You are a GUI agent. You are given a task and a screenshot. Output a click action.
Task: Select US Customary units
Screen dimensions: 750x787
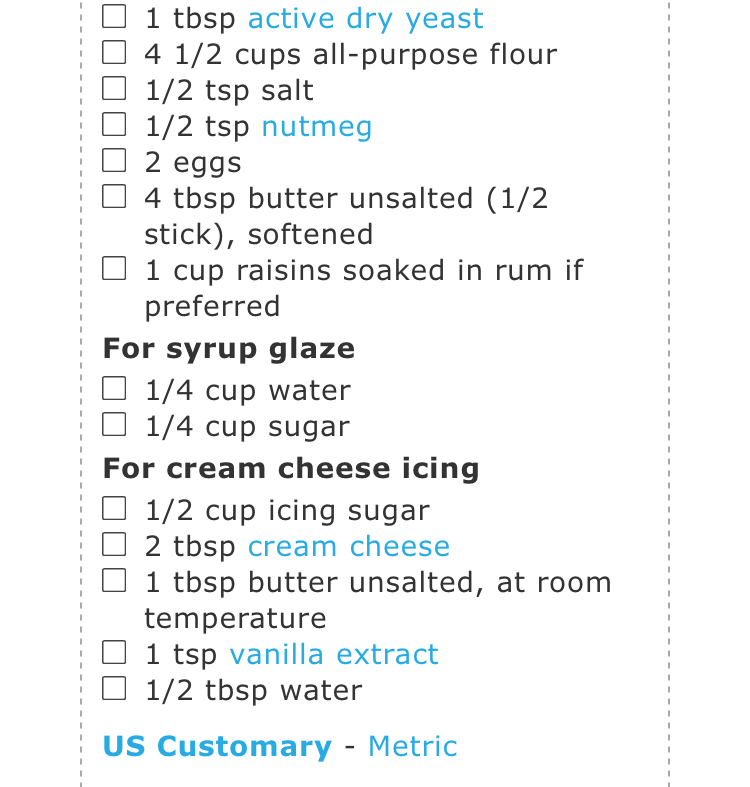(x=217, y=746)
